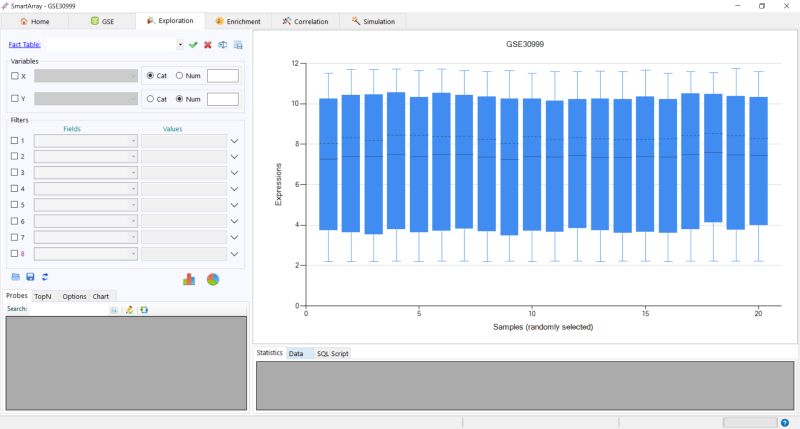Expand filter 4 values chevron
Image resolution: width=800 pixels, height=429 pixels.
tap(234, 189)
